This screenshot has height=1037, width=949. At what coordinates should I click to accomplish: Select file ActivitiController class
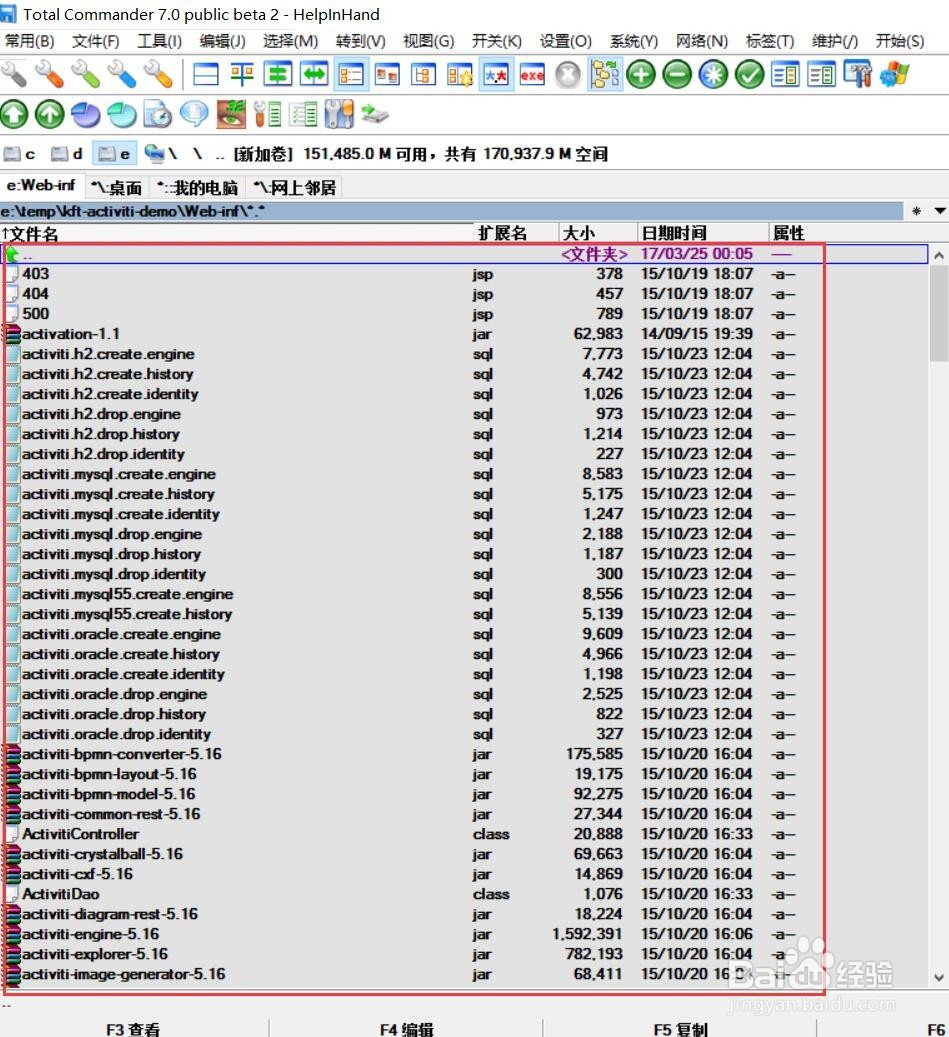465,834
